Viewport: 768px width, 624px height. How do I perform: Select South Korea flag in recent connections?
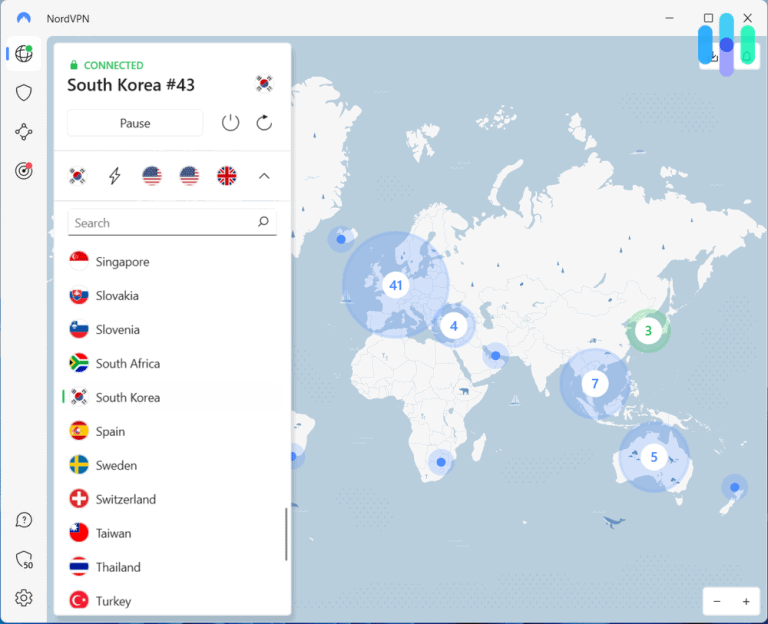pyautogui.click(x=77, y=176)
